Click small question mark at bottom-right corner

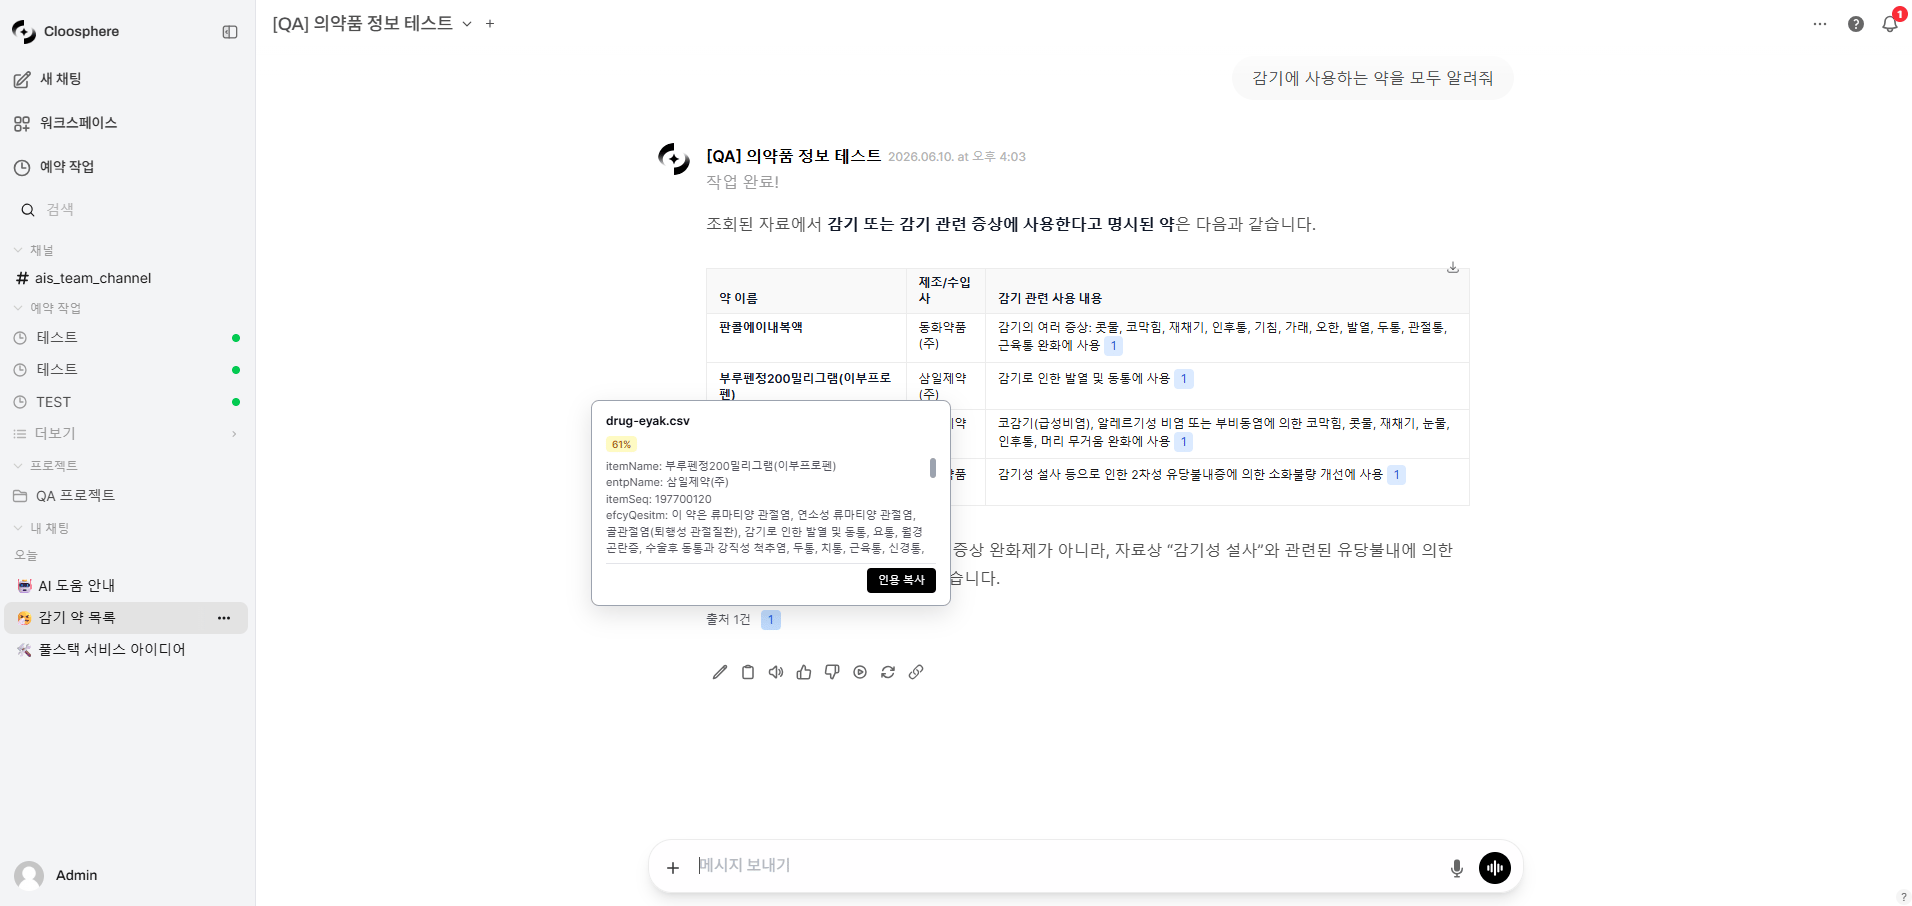1903,897
